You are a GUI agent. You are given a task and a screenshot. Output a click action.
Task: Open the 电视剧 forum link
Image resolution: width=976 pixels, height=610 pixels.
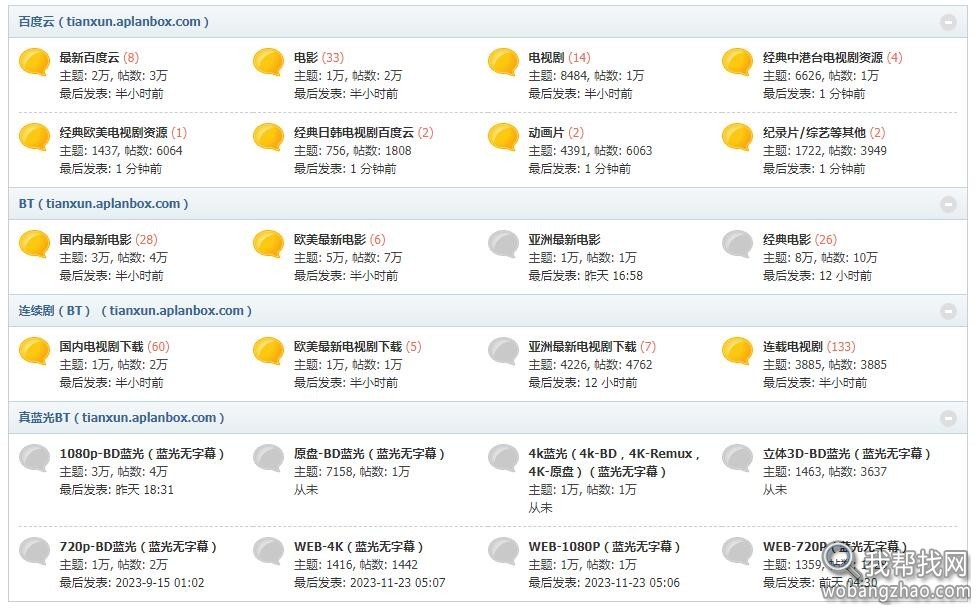tap(547, 58)
